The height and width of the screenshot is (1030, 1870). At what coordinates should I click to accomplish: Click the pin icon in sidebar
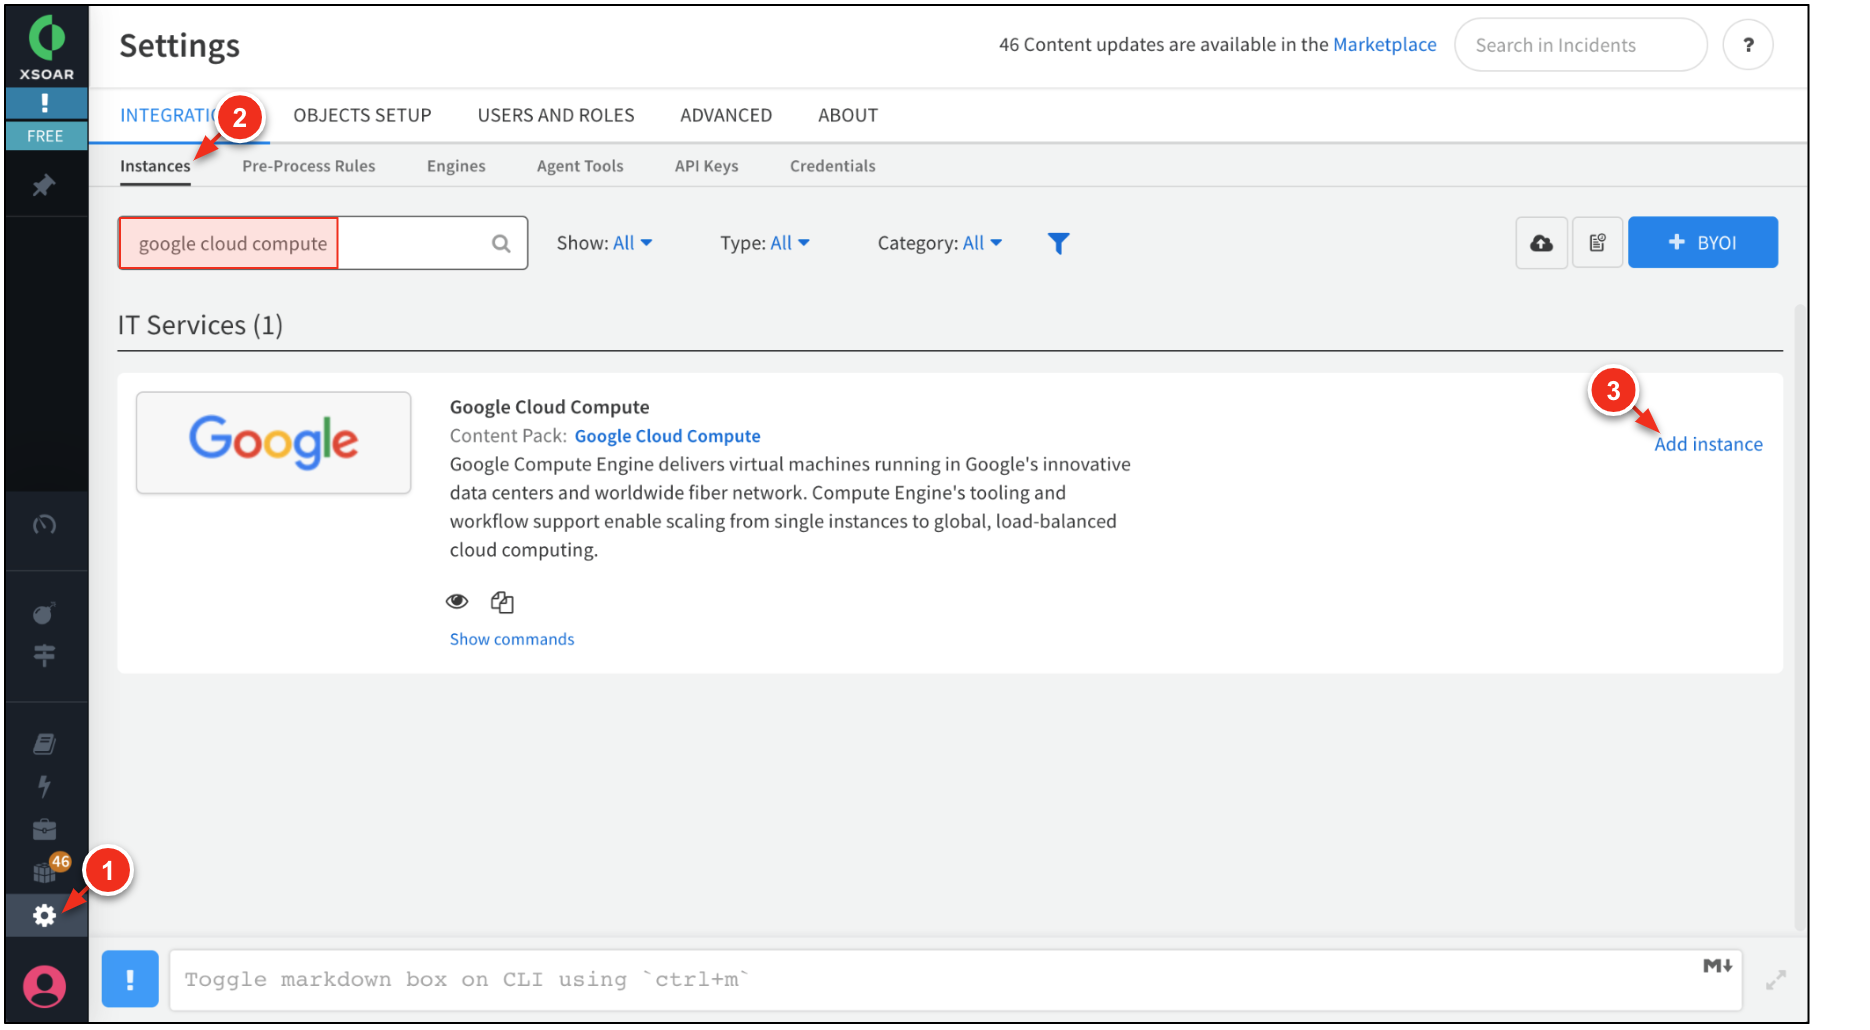tap(44, 186)
